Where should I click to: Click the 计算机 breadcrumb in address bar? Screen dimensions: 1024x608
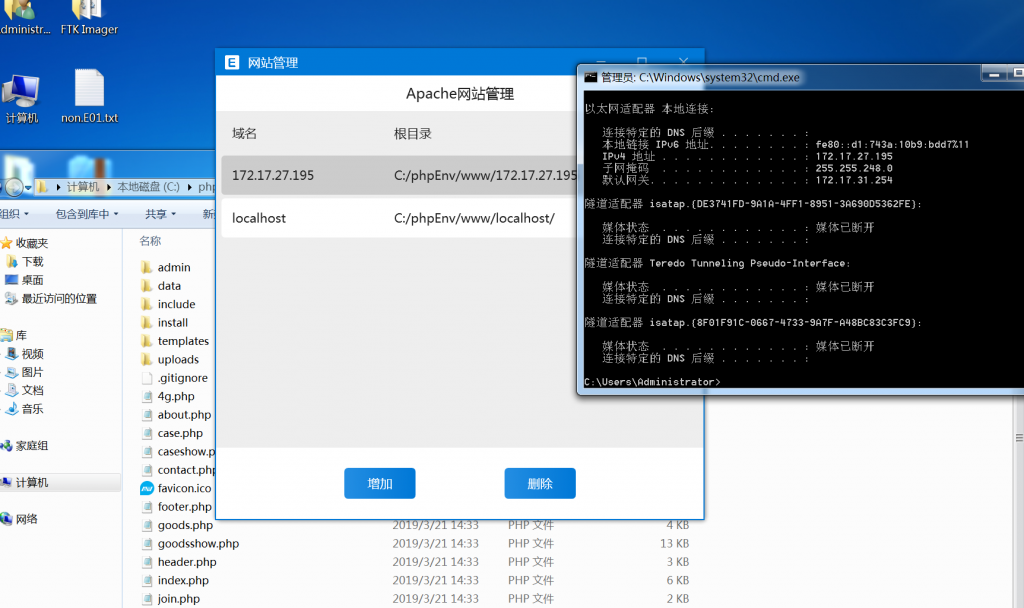click(x=83, y=187)
